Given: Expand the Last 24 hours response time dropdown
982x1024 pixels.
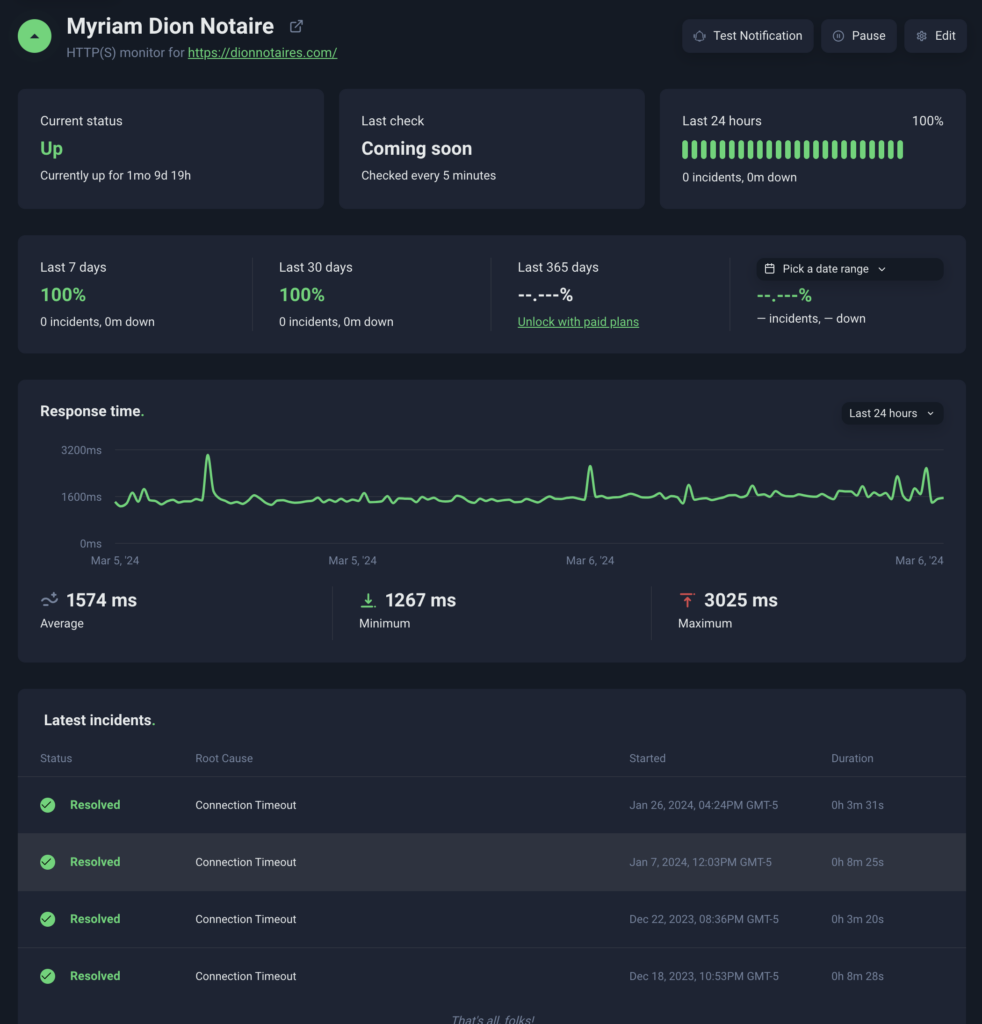Looking at the screenshot, I should (x=891, y=413).
